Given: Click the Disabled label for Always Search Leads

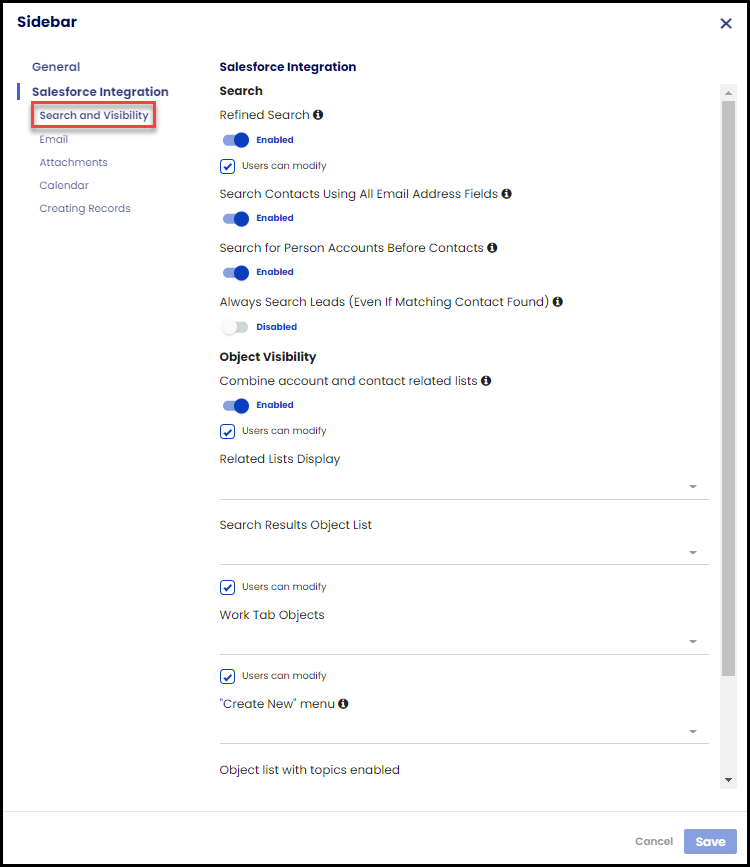Looking at the screenshot, I should [x=277, y=327].
